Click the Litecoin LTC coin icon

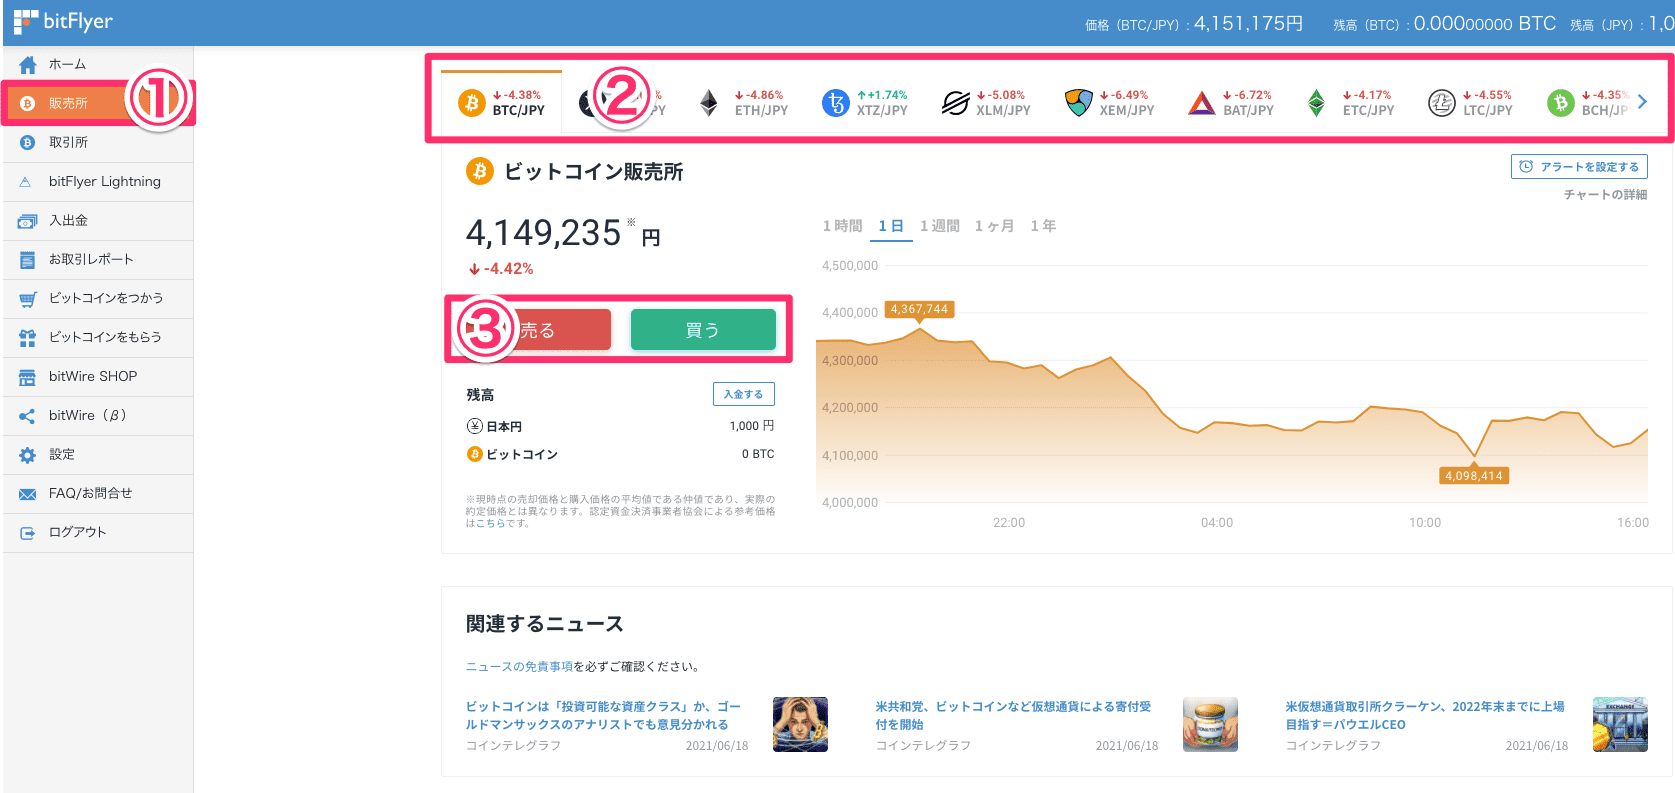[x=1441, y=103]
